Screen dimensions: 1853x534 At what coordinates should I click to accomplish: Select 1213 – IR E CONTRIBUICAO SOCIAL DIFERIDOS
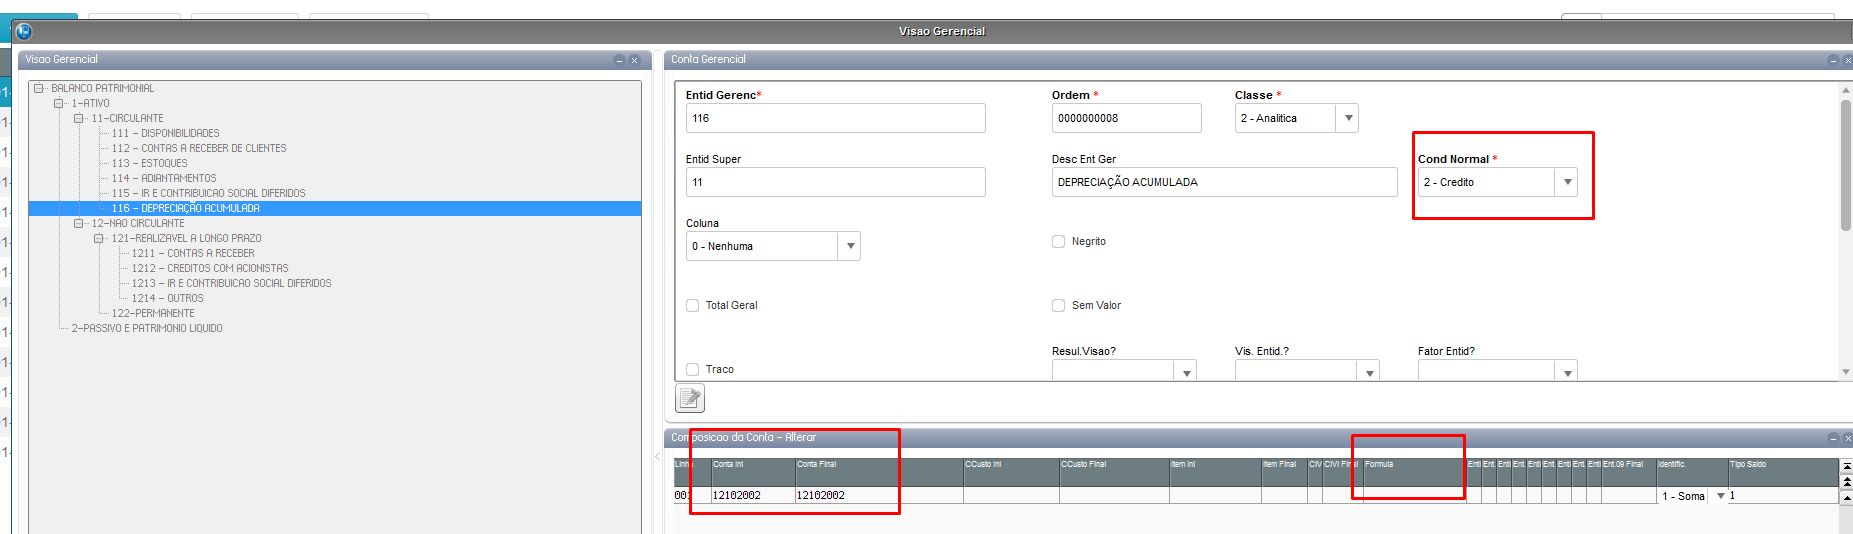[231, 283]
